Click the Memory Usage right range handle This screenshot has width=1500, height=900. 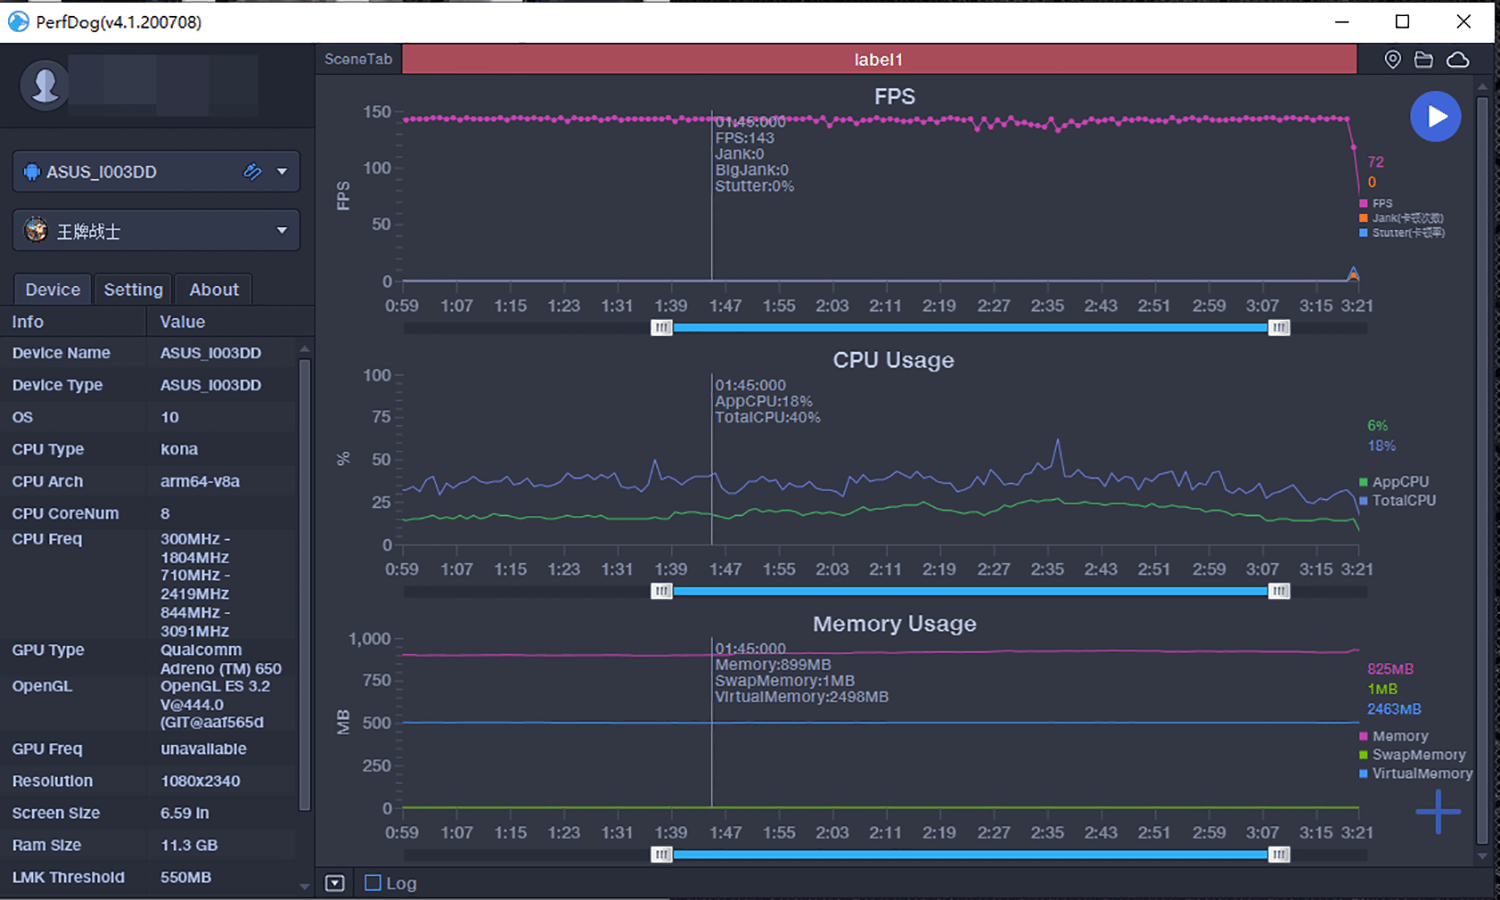(x=1279, y=854)
